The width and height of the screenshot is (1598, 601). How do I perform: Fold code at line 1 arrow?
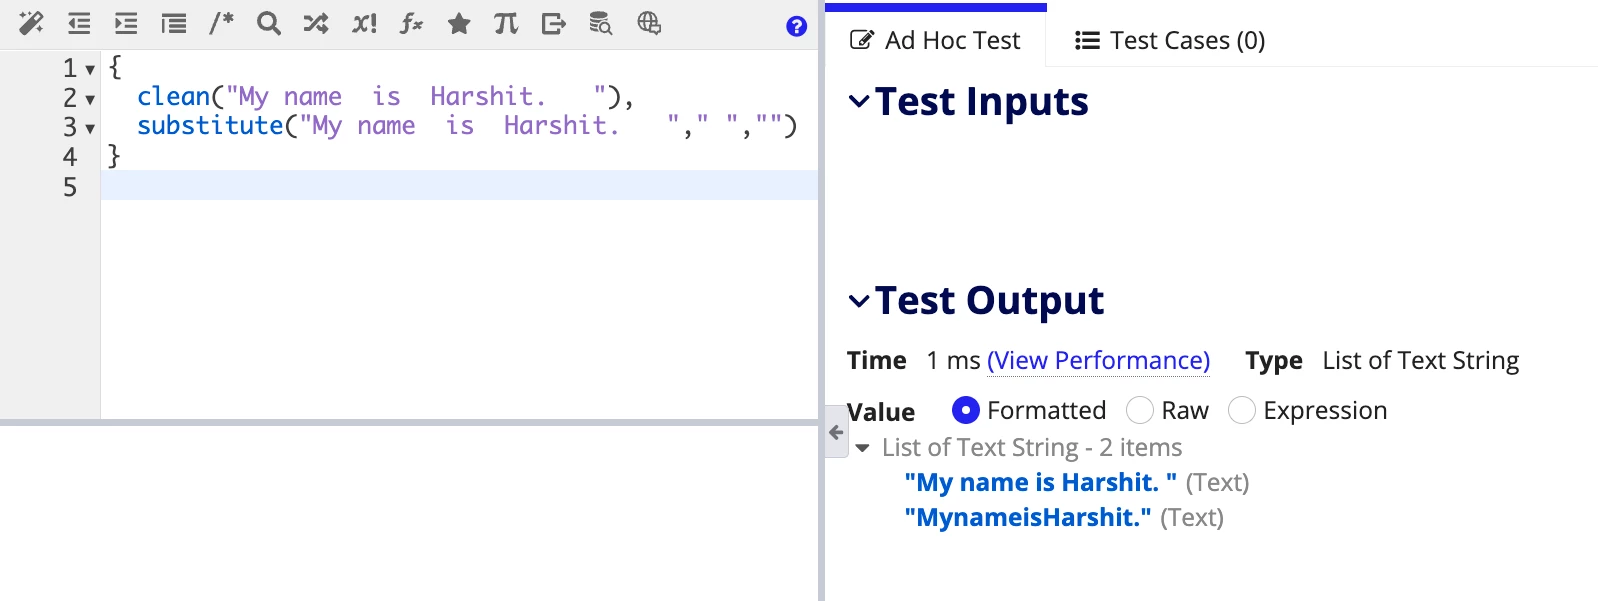pos(90,70)
